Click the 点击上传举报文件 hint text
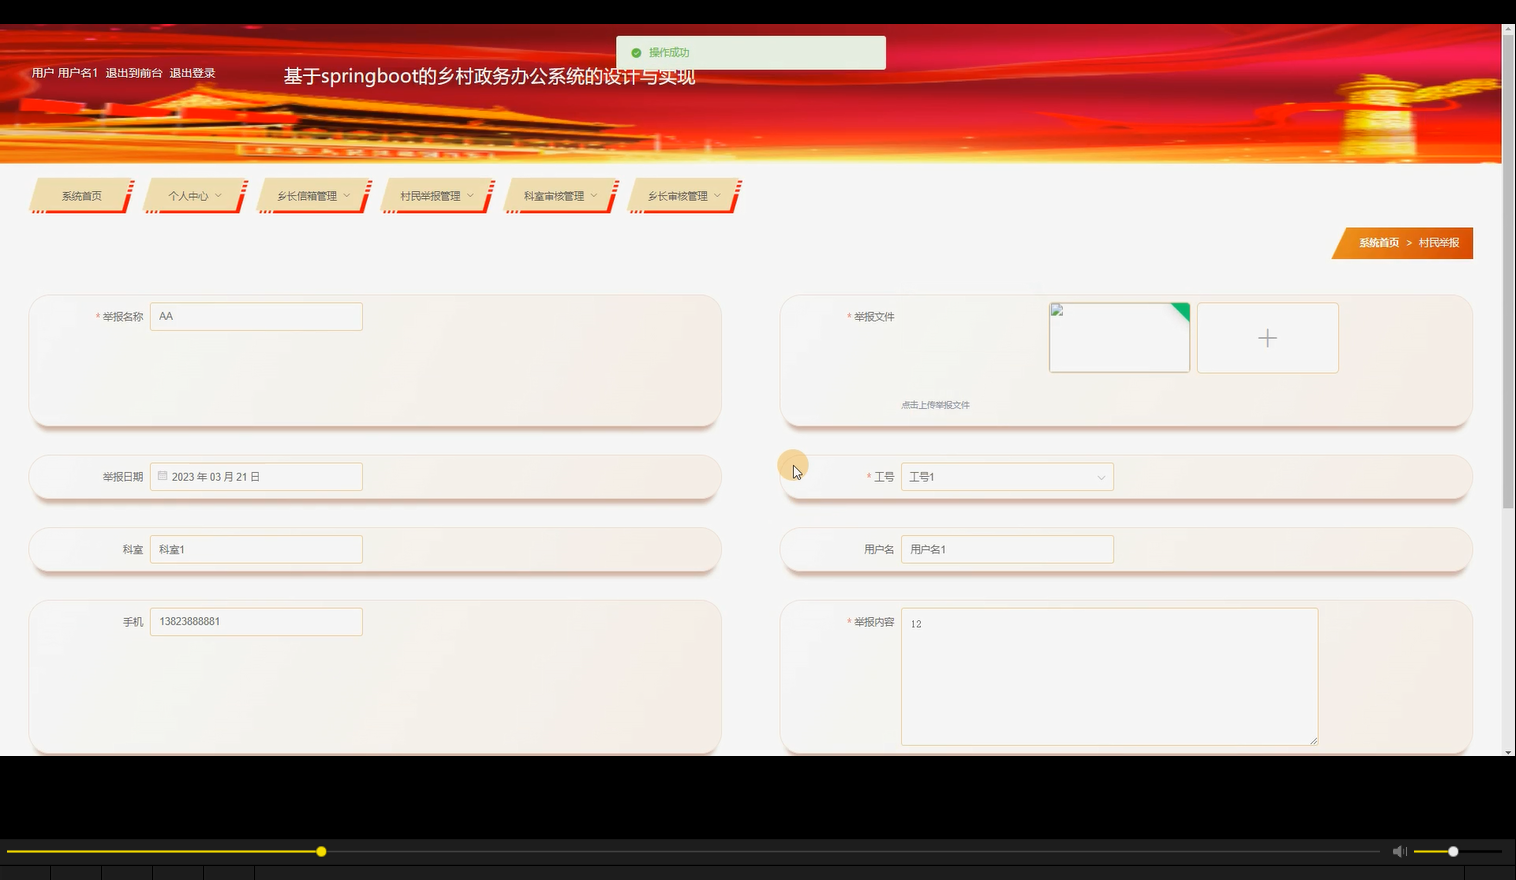1516x880 pixels. coord(936,405)
